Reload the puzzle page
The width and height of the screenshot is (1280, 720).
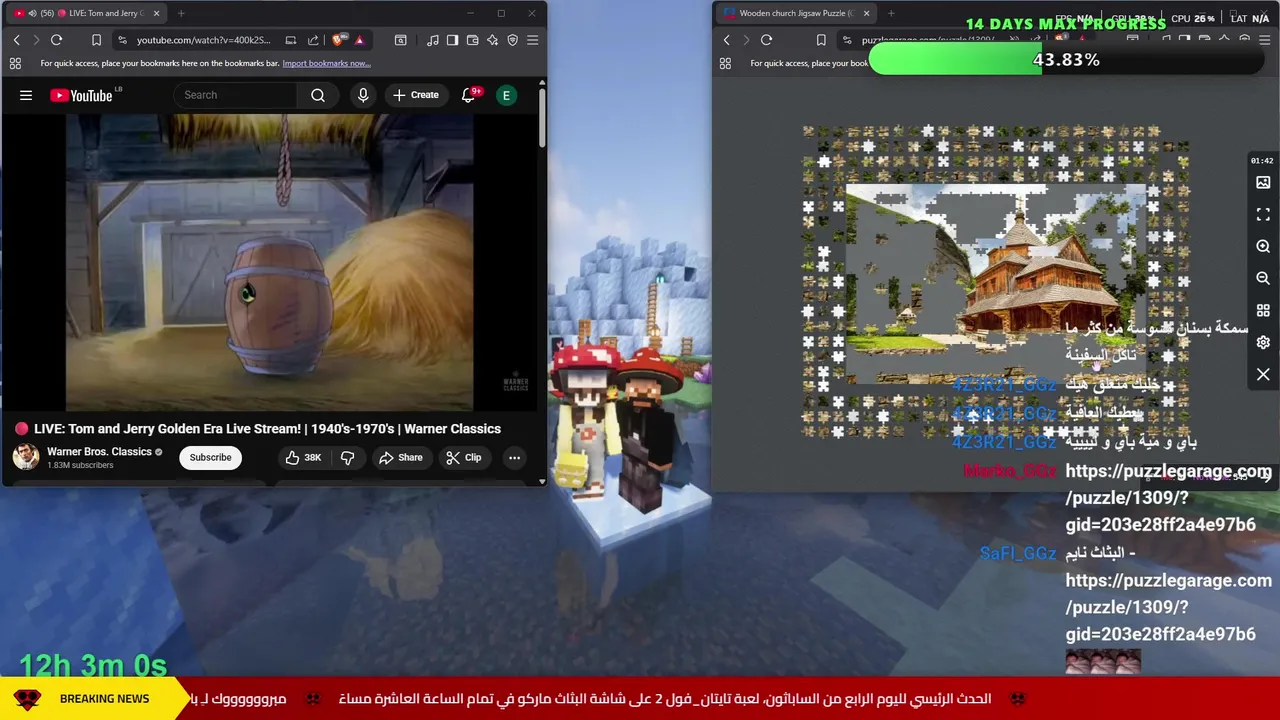pyautogui.click(x=766, y=40)
